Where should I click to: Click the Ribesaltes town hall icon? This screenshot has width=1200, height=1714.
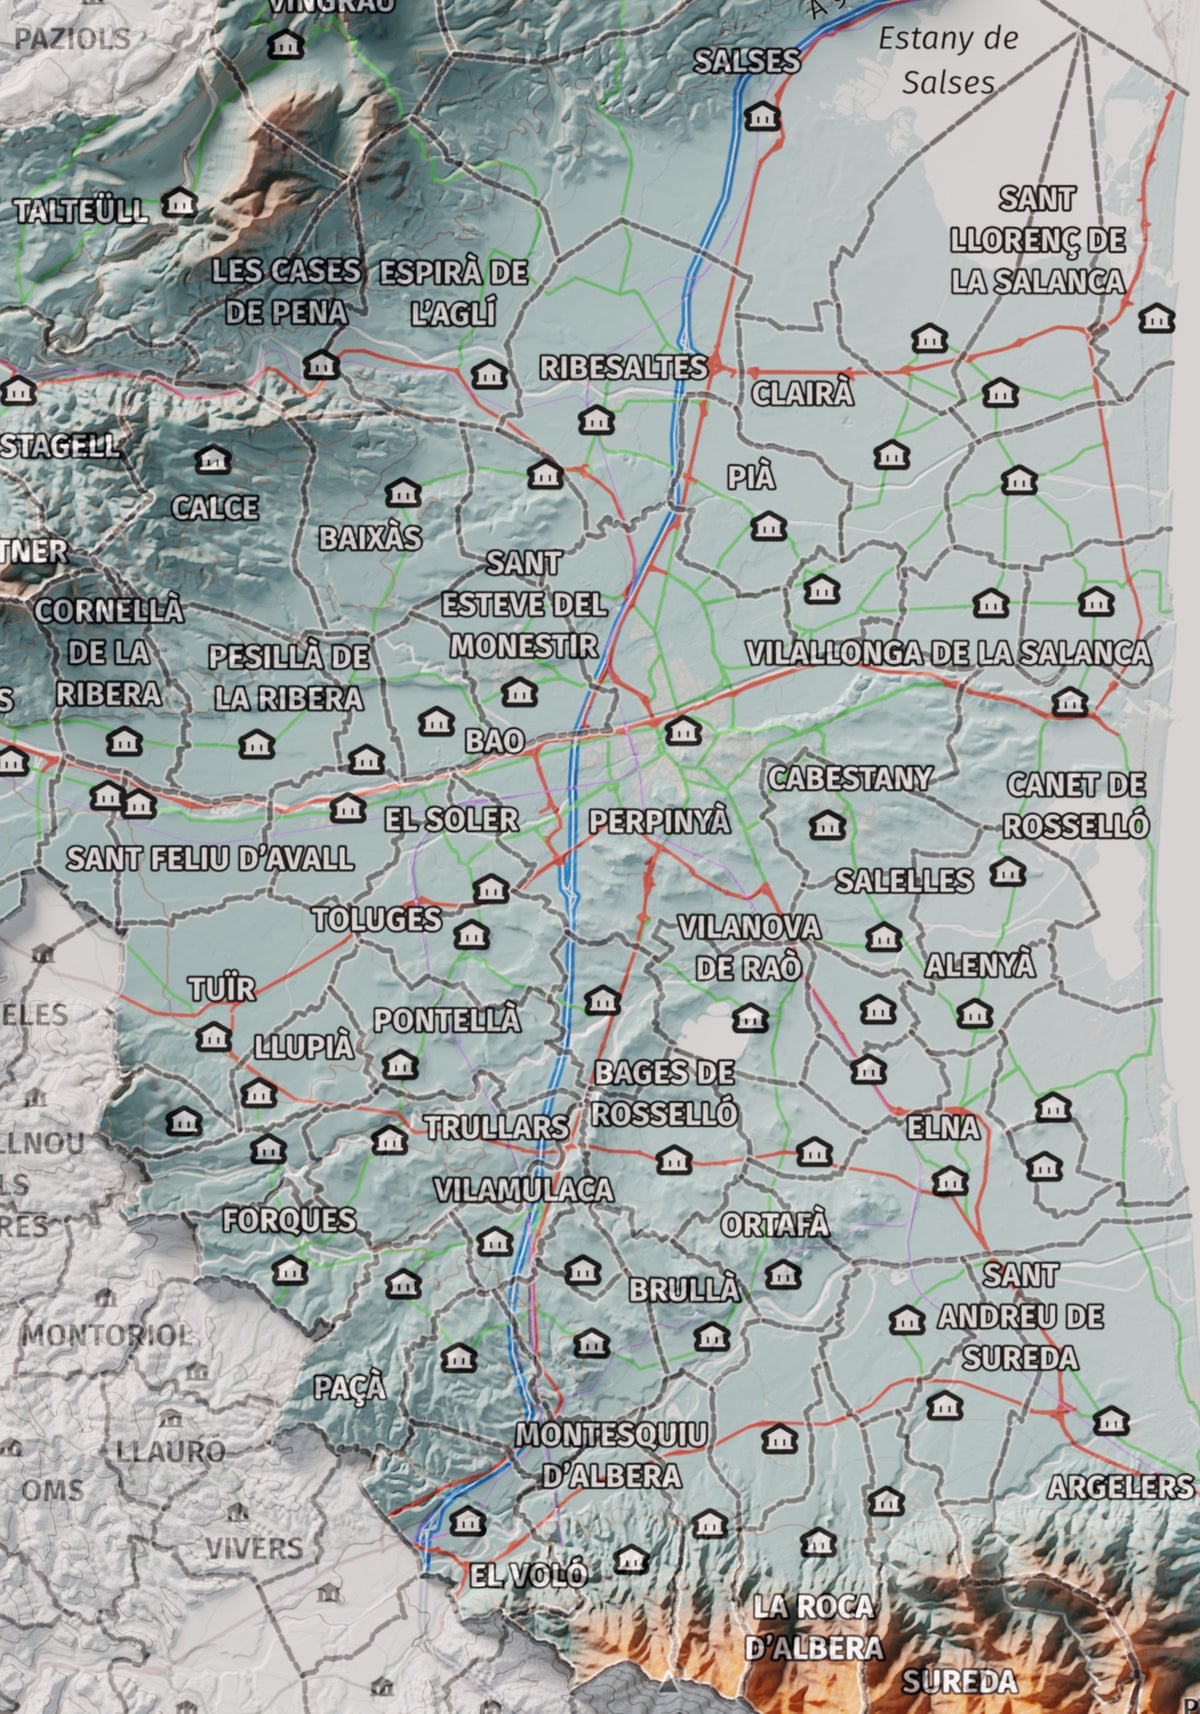(596, 420)
